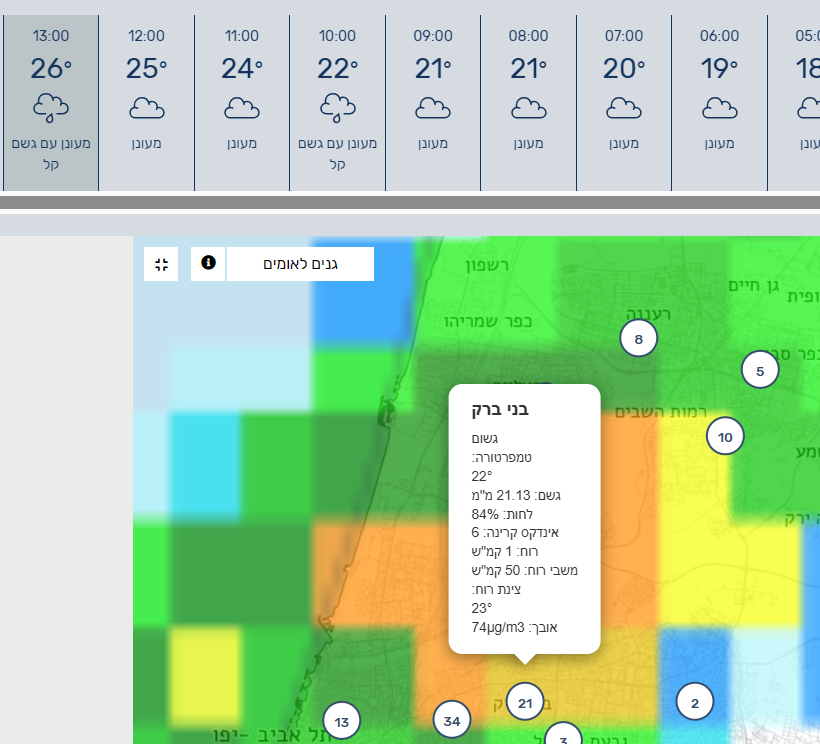
Task: Click the cloud icon under 06:00
Action: (720, 108)
